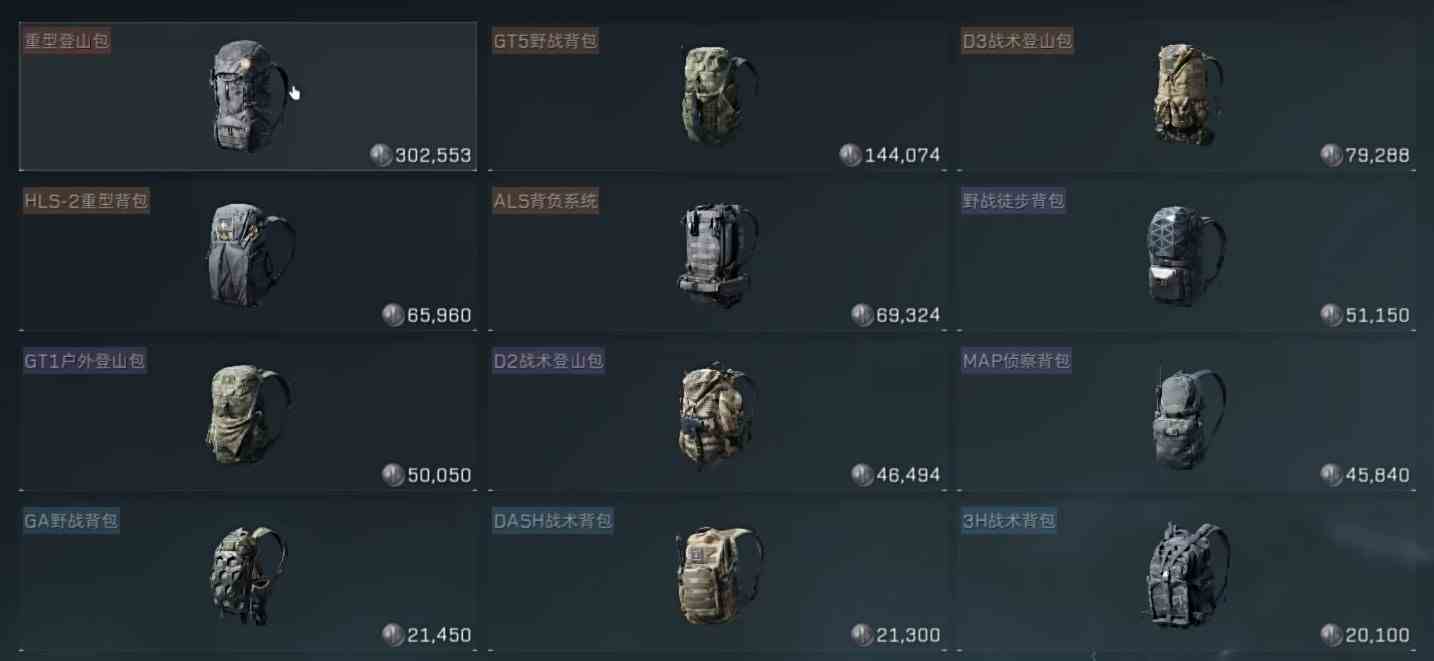The image size is (1434, 661).
Task: Click the 144,074 price
Action: pyautogui.click(x=903, y=155)
